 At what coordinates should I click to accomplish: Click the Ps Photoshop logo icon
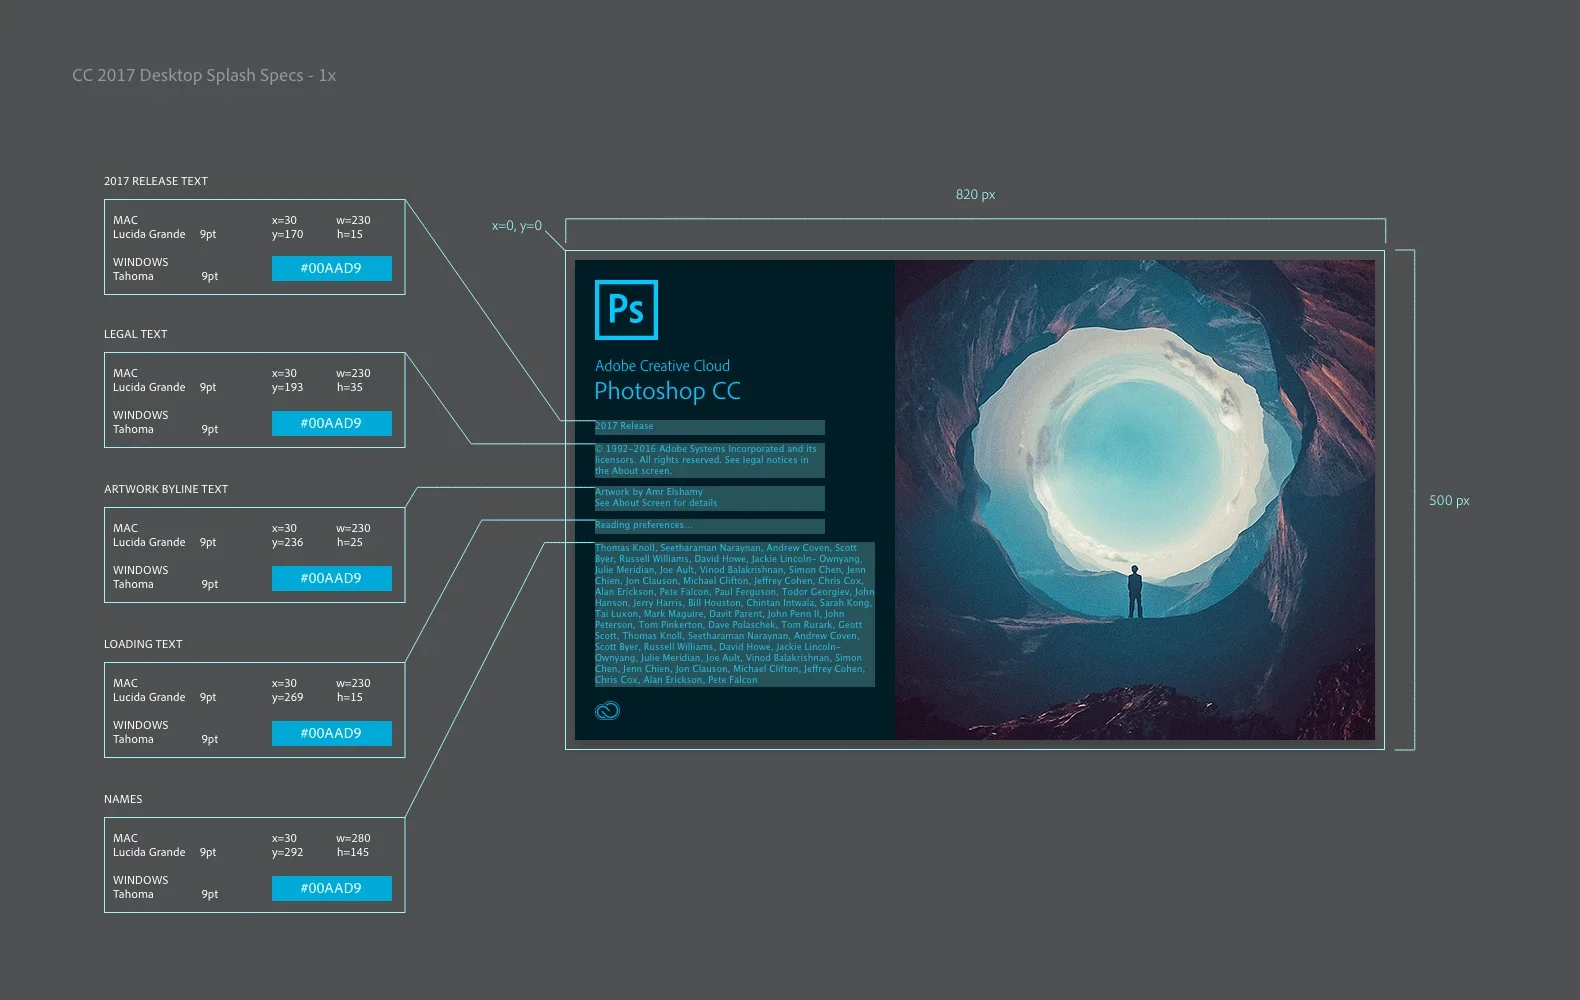626,310
